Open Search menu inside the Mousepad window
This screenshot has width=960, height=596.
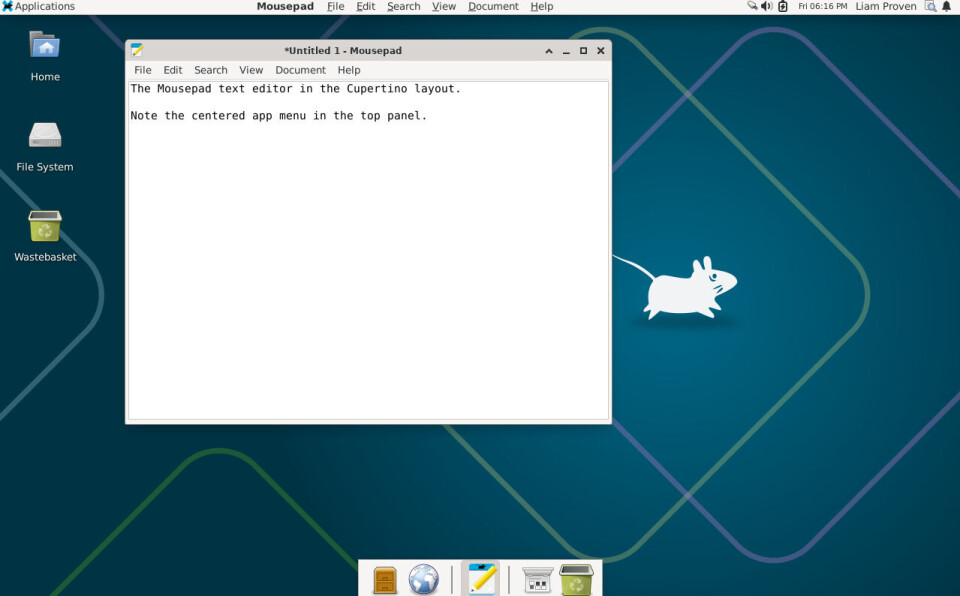coord(211,70)
